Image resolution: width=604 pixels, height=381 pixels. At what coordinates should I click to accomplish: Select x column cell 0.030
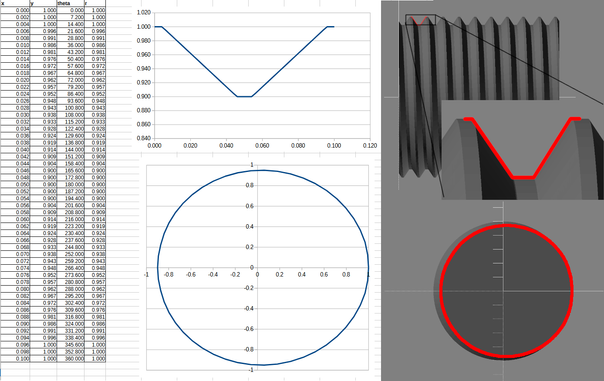[x=15, y=115]
